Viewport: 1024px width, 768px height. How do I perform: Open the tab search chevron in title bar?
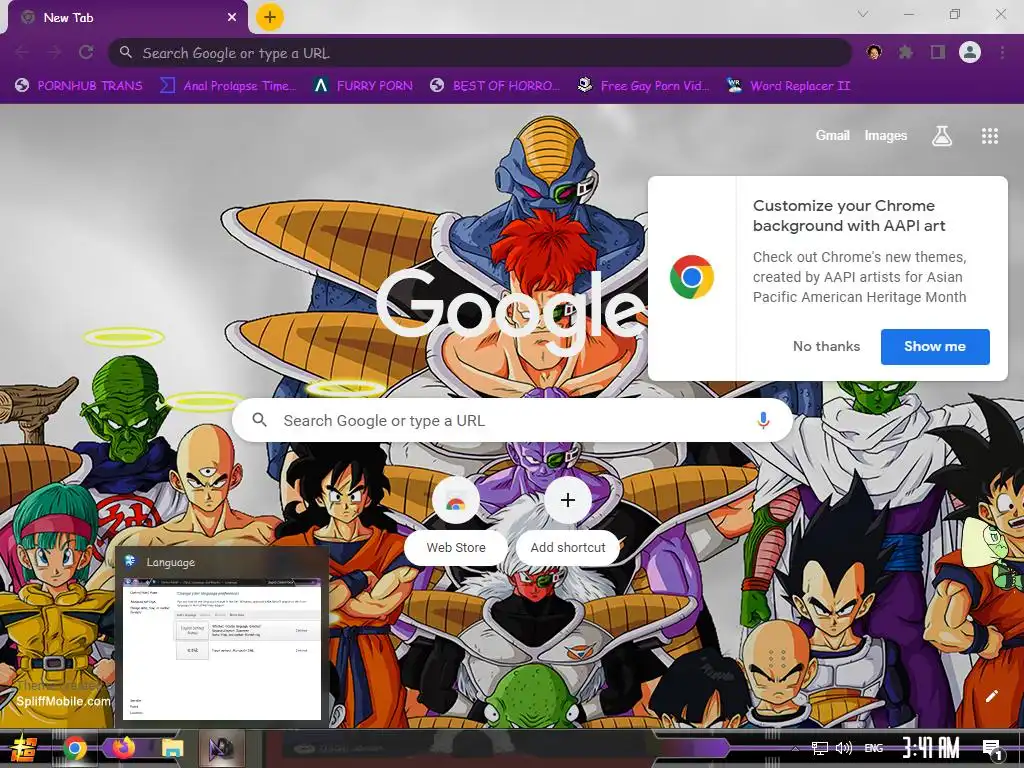pos(863,14)
